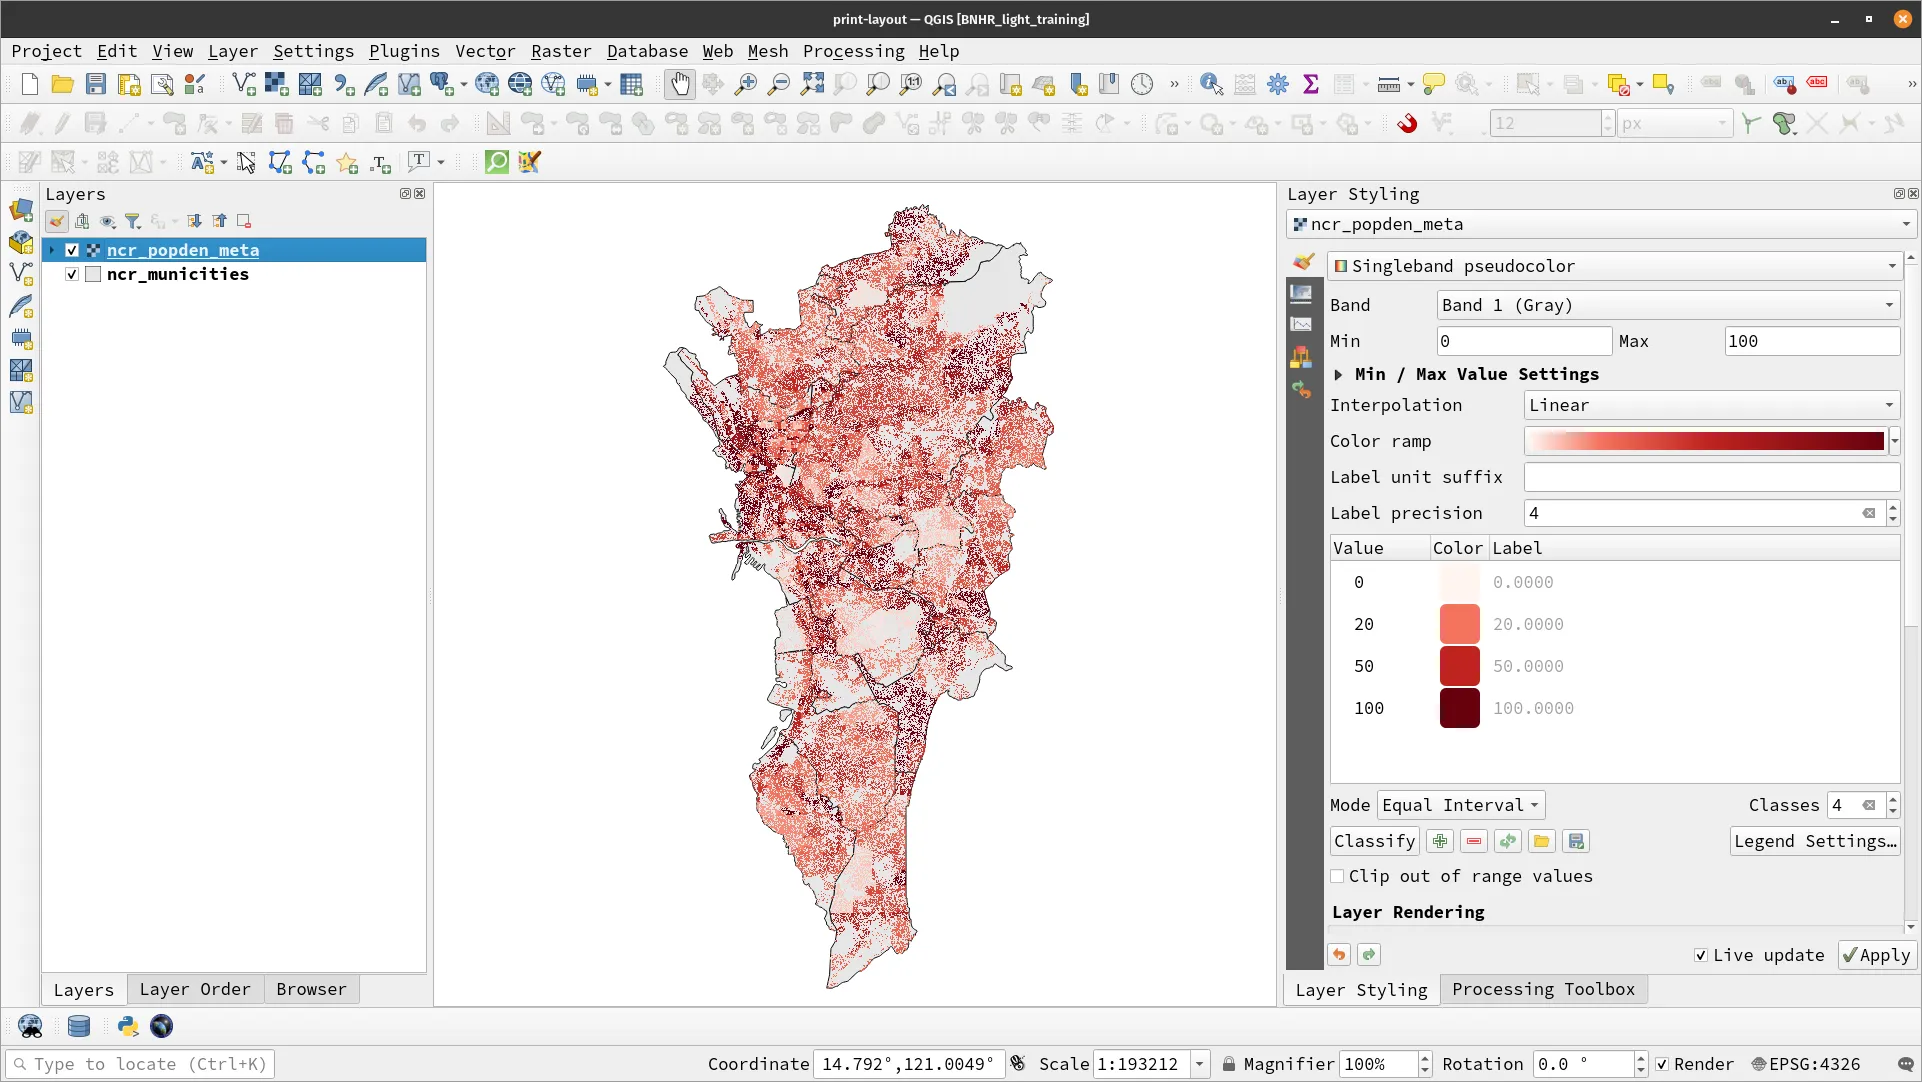Click the Add Class plus icon
This screenshot has height=1082, width=1922.
point(1440,841)
